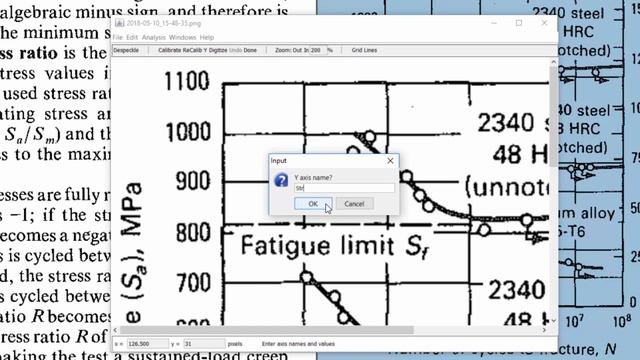Click 'stress ratio' bold text in background document

(x=29, y=53)
